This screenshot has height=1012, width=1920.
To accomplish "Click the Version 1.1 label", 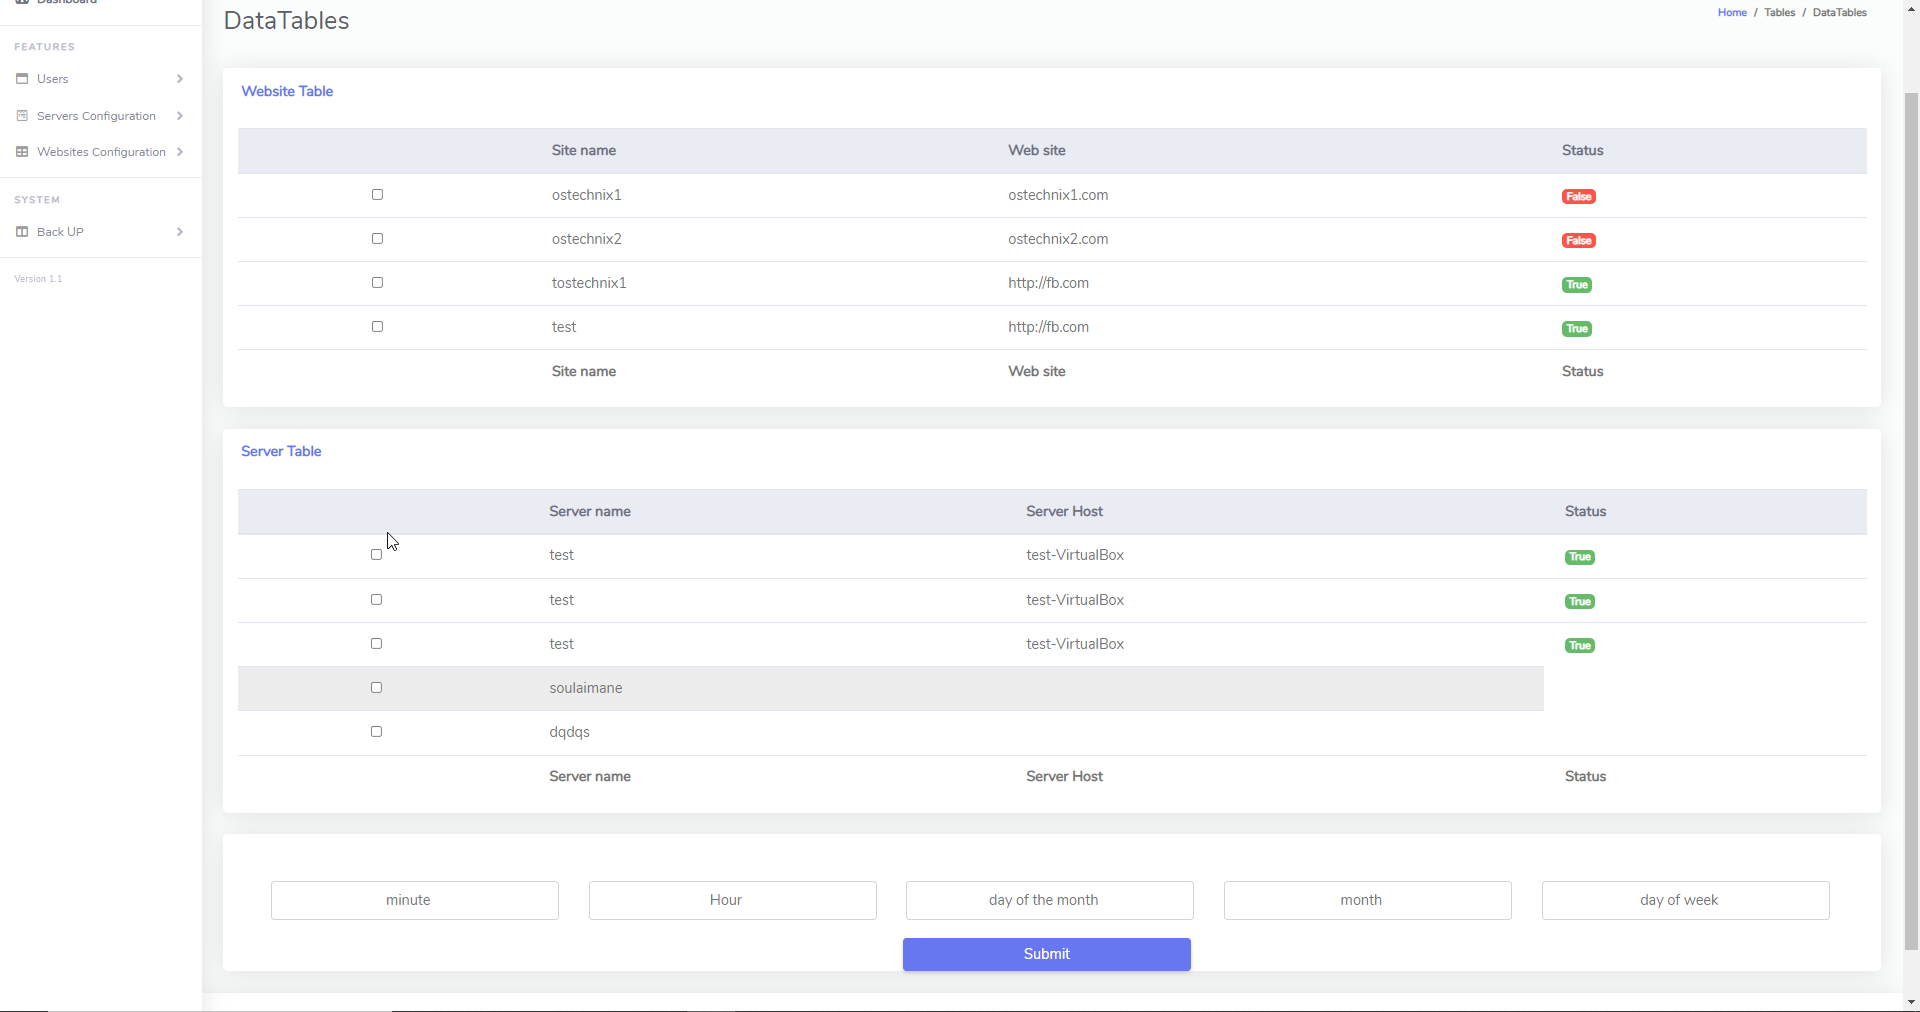I will click(x=38, y=279).
